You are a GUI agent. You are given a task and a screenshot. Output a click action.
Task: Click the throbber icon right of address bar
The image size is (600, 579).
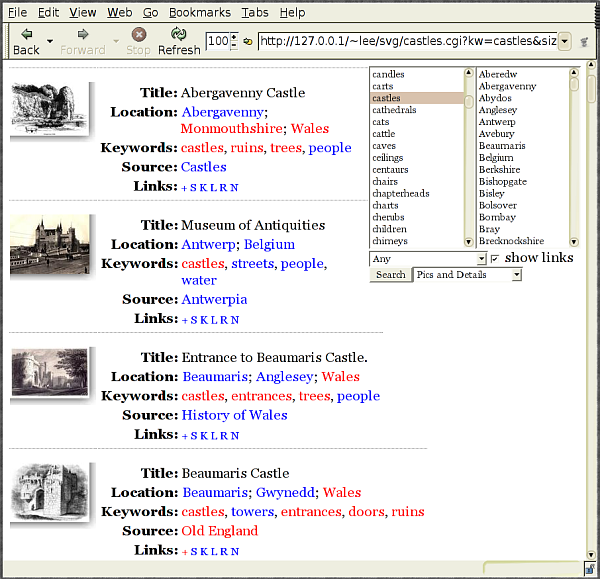(x=584, y=41)
